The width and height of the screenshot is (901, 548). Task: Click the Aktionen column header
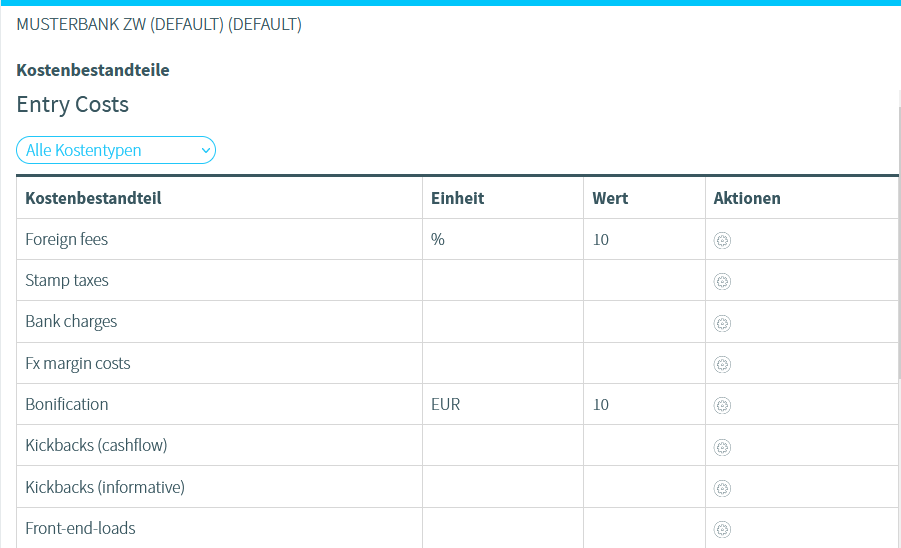click(x=747, y=198)
